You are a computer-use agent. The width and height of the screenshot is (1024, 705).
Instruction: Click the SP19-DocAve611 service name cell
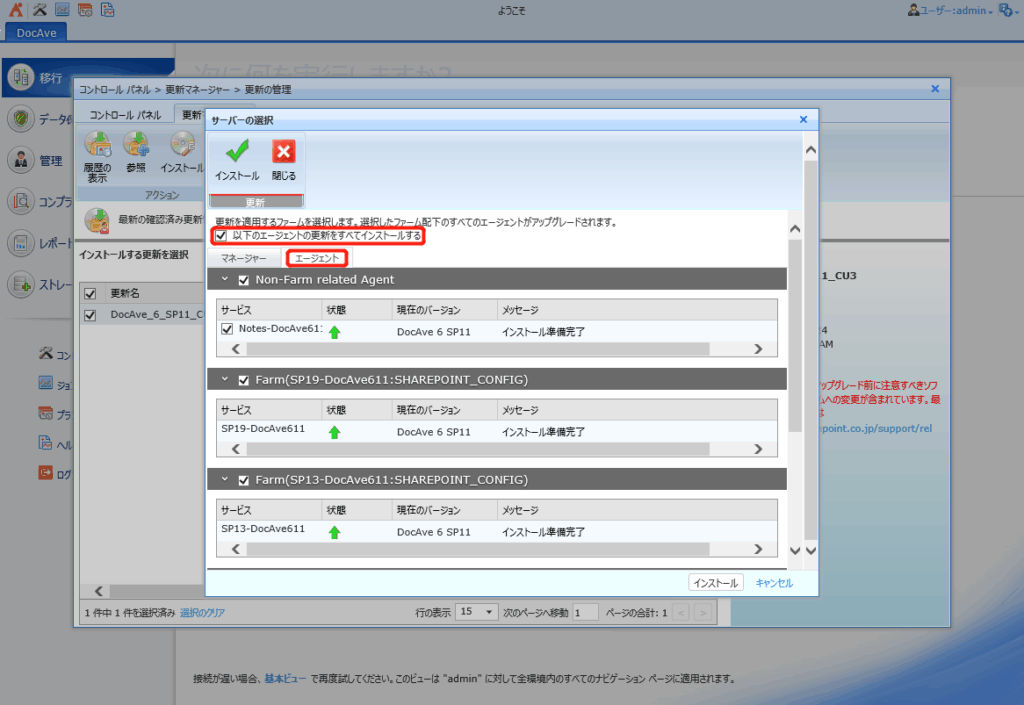(x=263, y=429)
